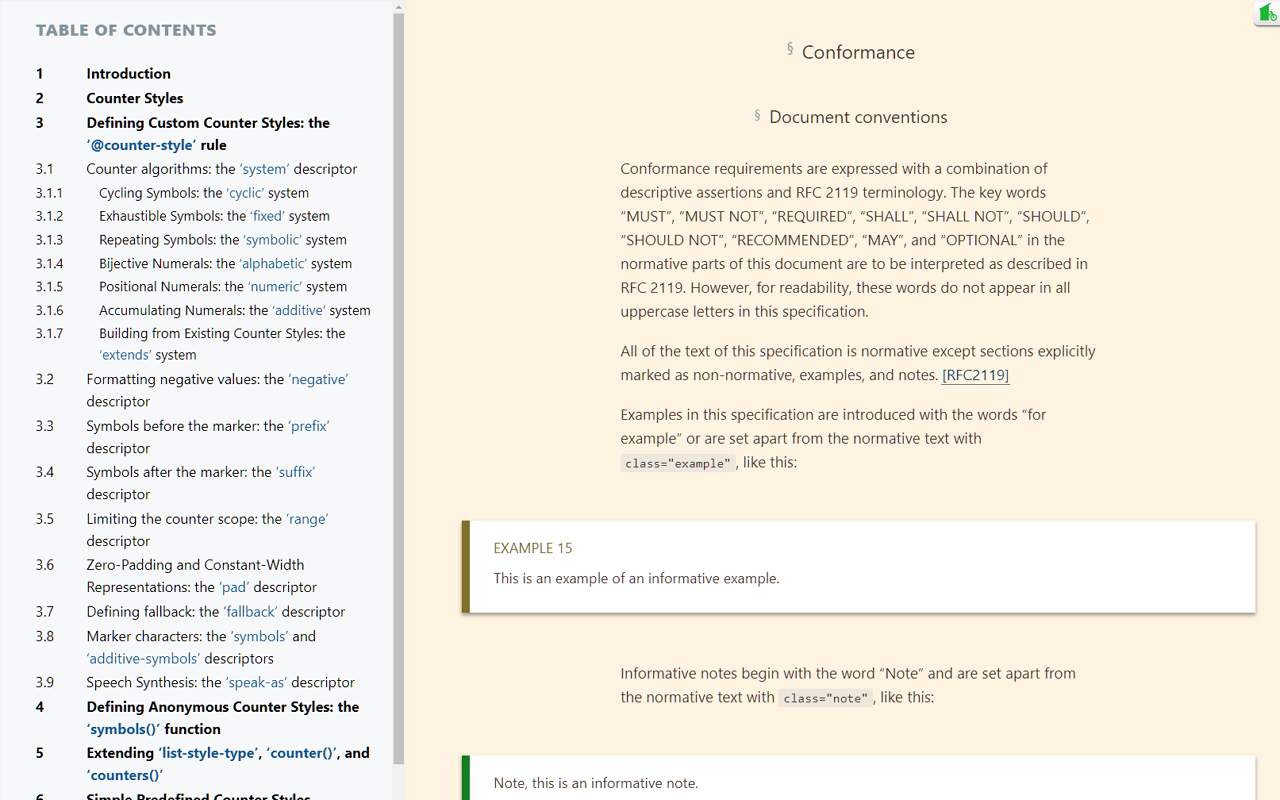This screenshot has width=1280, height=800.
Task: Click 'This is an example of an informative example.'
Action: (636, 578)
